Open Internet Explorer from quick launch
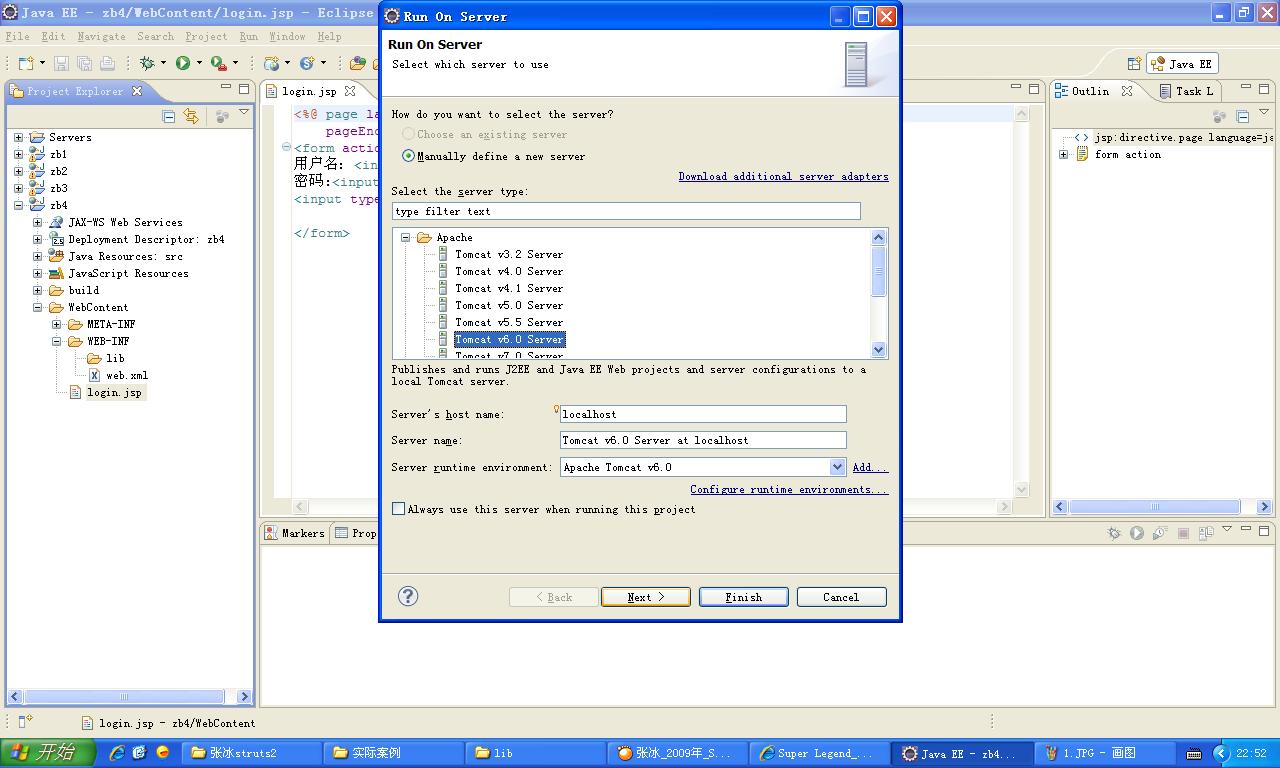The width and height of the screenshot is (1280, 768). pyautogui.click(x=117, y=753)
